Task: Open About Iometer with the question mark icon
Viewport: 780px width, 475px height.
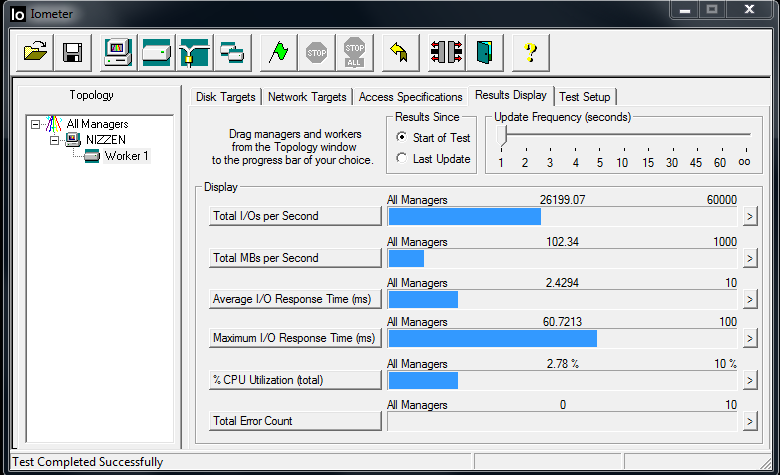Action: [531, 52]
